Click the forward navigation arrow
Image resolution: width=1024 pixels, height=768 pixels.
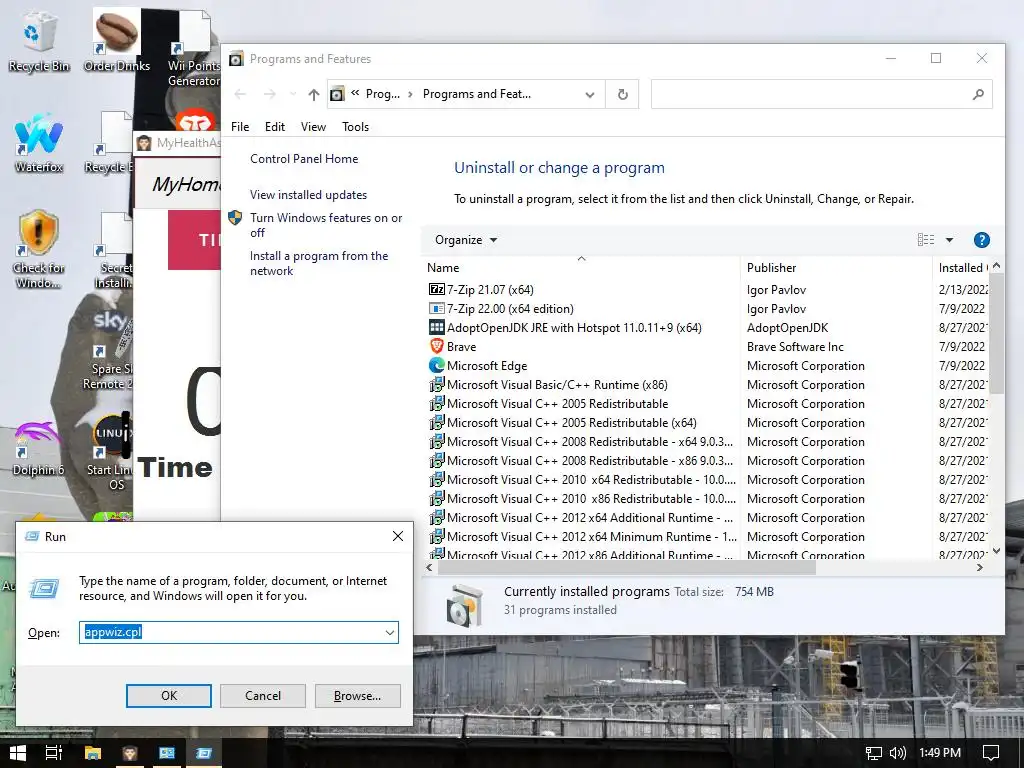coord(269,95)
